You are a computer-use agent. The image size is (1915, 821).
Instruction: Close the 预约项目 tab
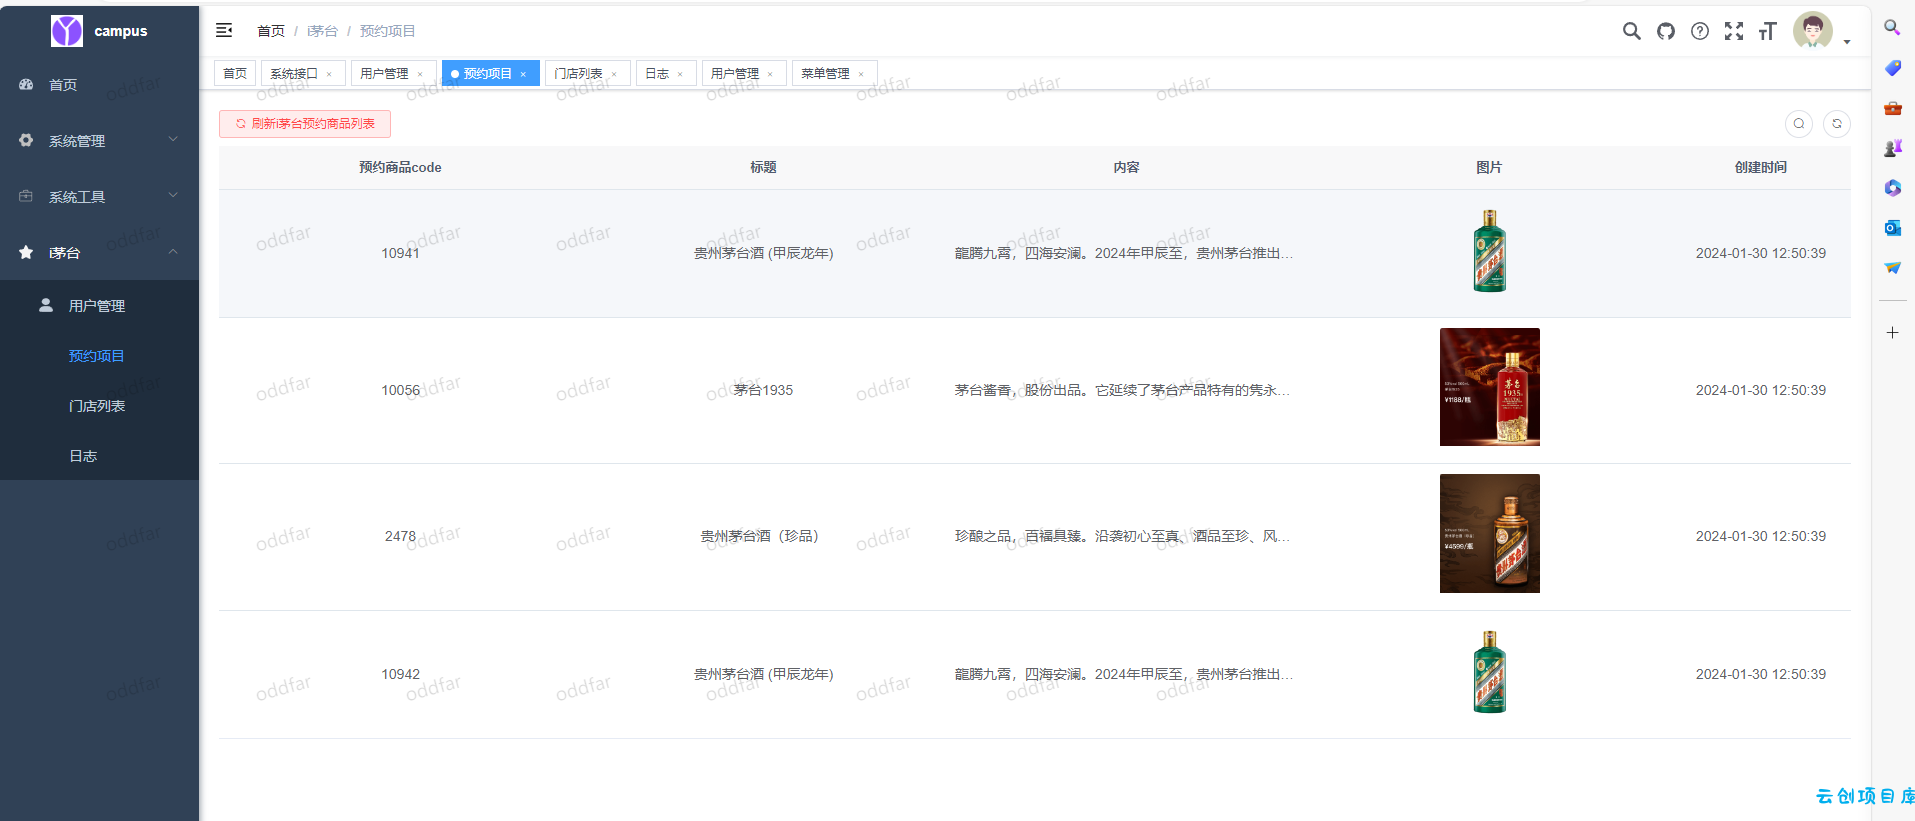523,74
